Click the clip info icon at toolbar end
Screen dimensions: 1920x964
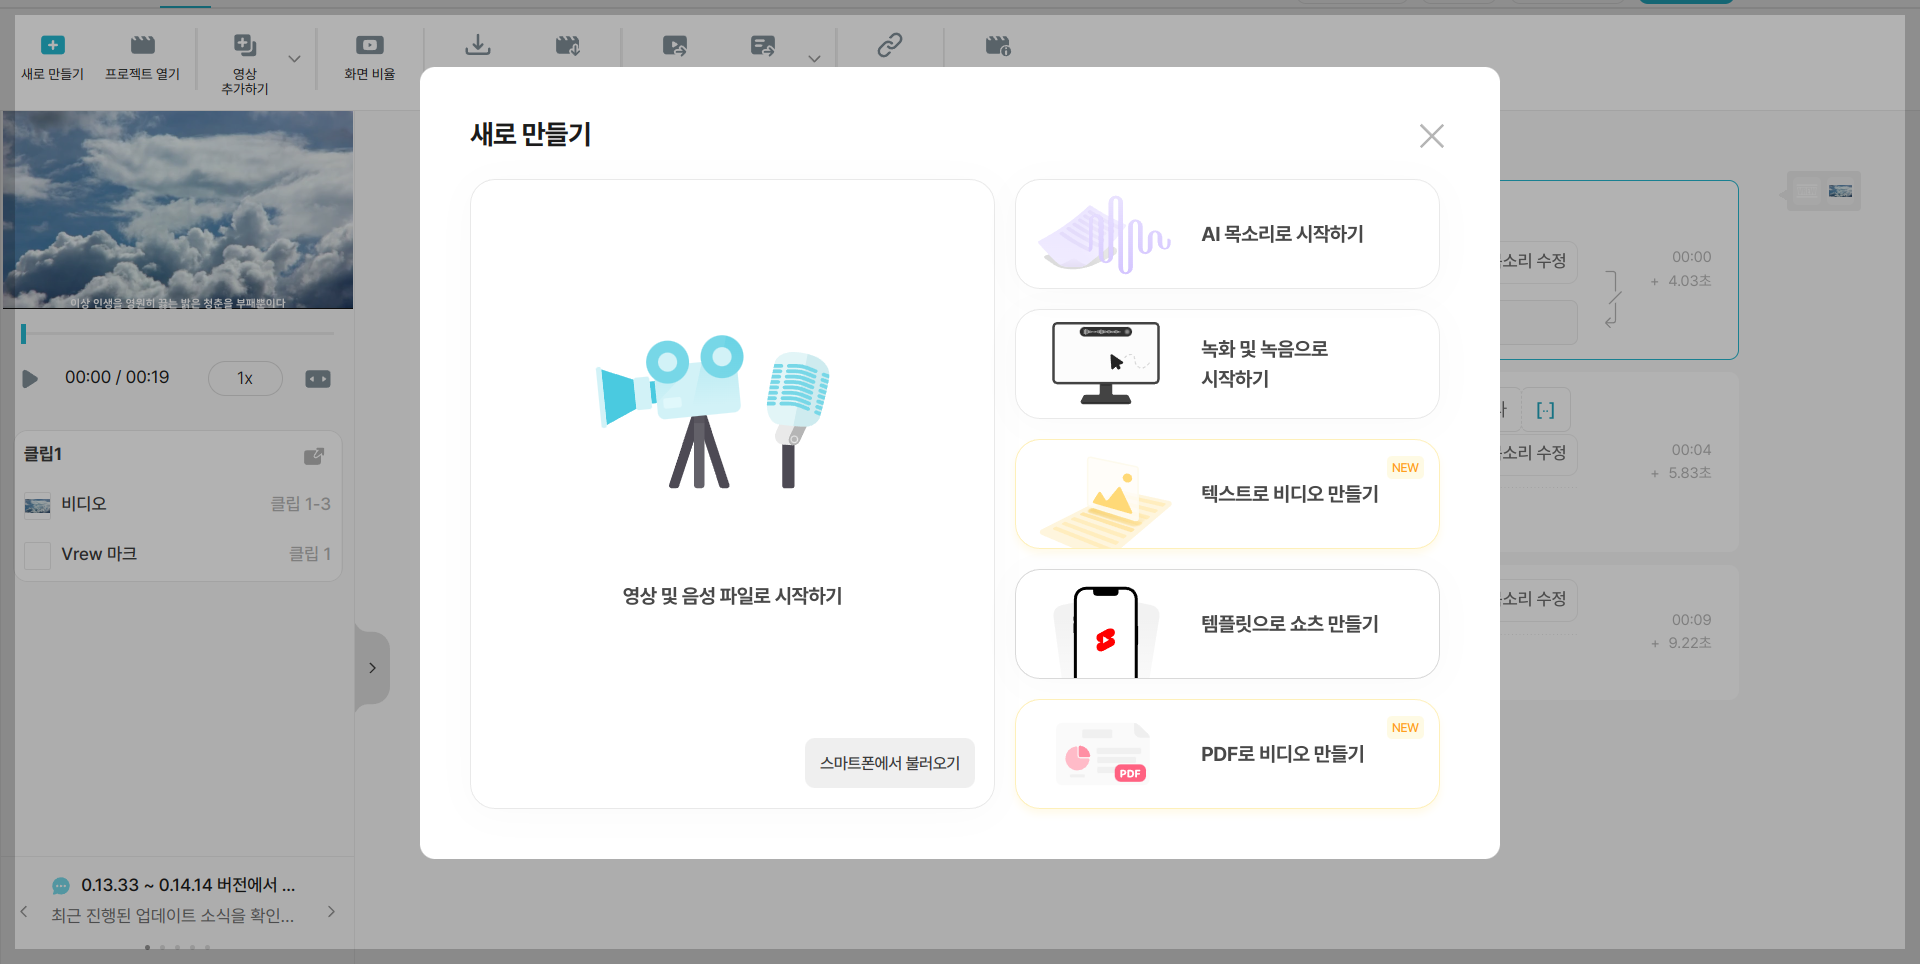[x=997, y=46]
